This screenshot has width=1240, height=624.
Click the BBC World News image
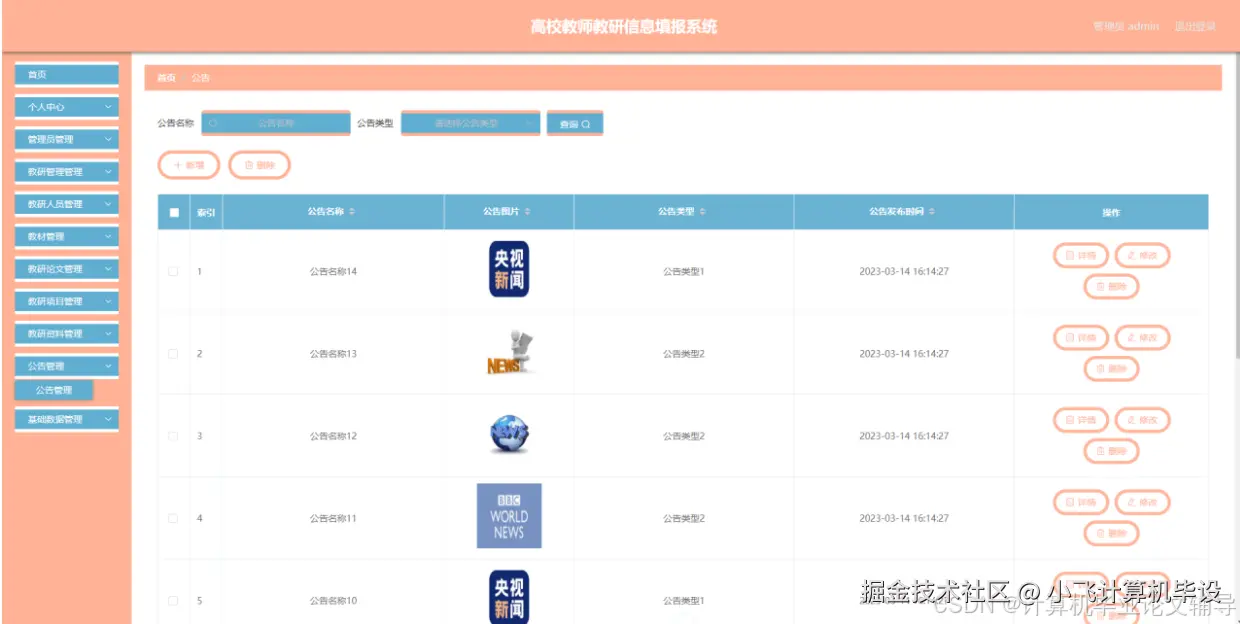pos(509,516)
